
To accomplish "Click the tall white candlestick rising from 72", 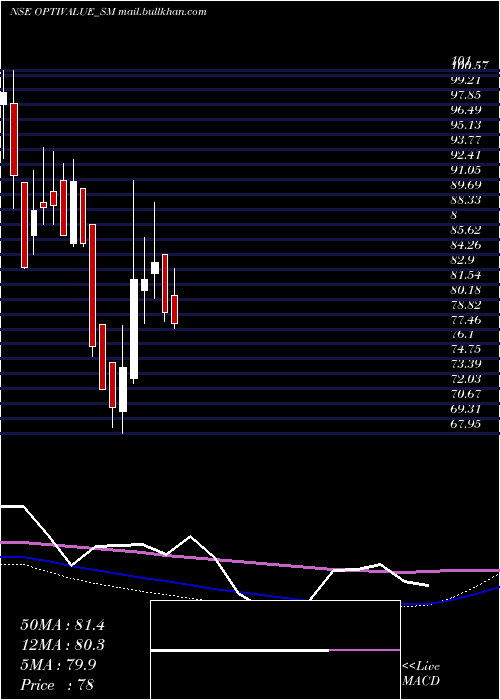I will click(x=133, y=329).
